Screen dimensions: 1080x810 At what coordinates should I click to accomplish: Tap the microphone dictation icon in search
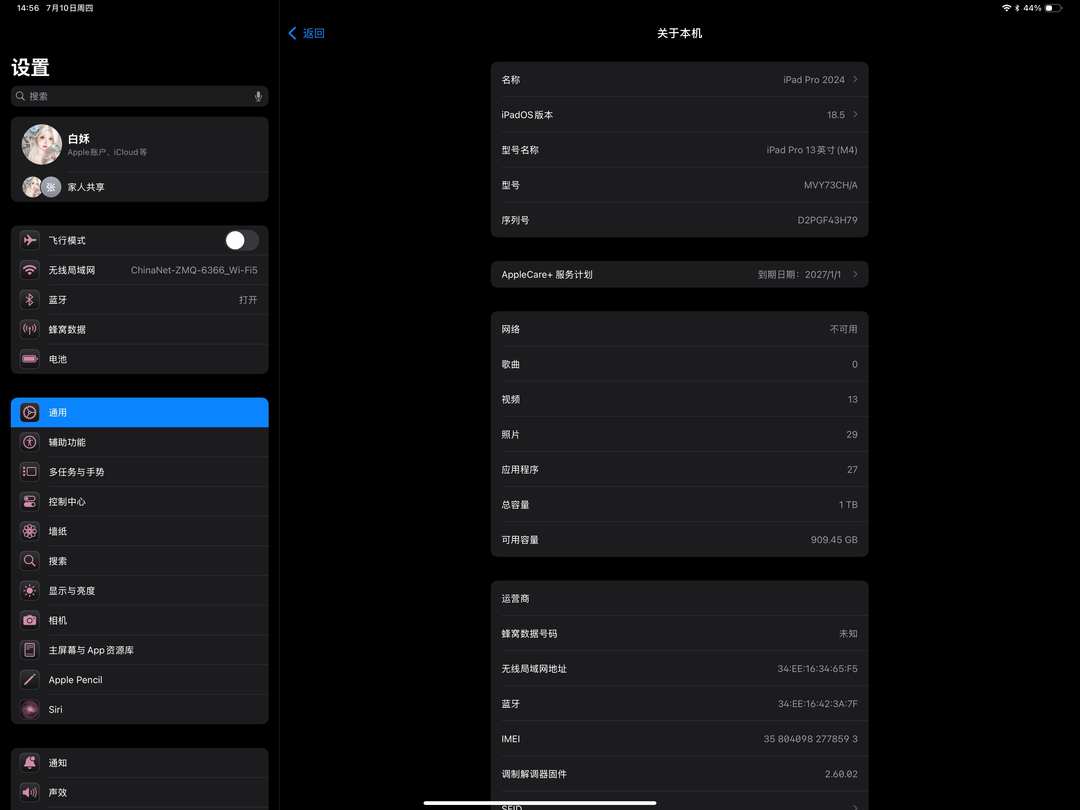click(258, 96)
